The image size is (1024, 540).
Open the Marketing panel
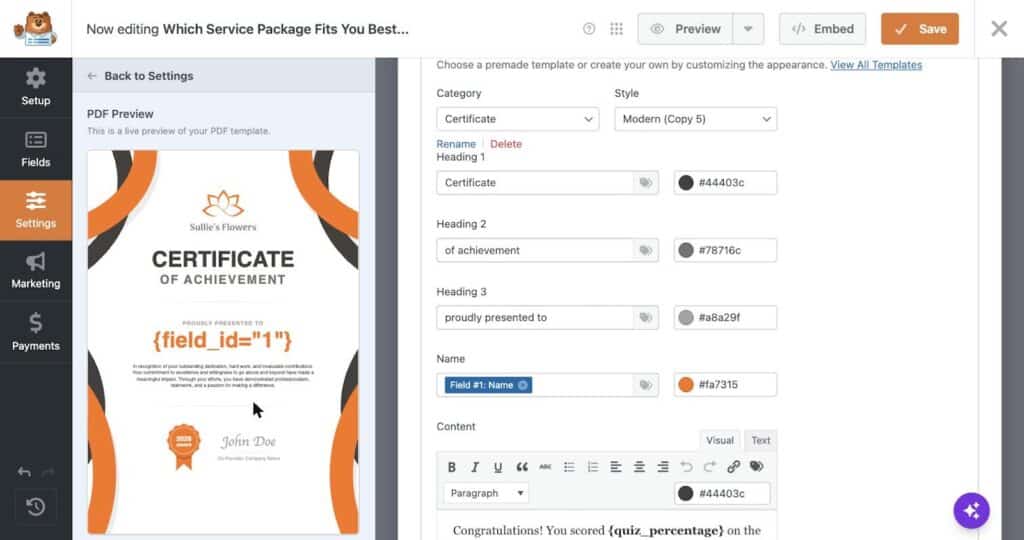pyautogui.click(x=35, y=271)
